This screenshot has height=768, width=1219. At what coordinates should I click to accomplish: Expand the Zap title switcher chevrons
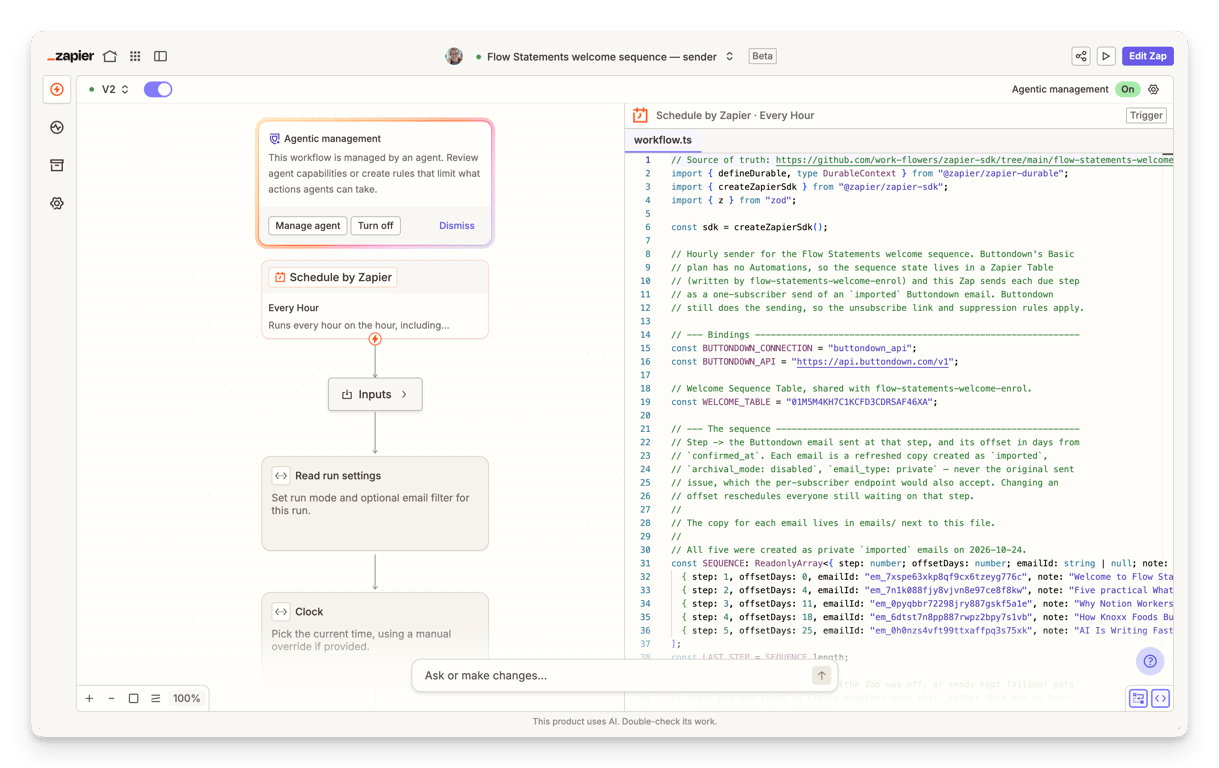(730, 56)
